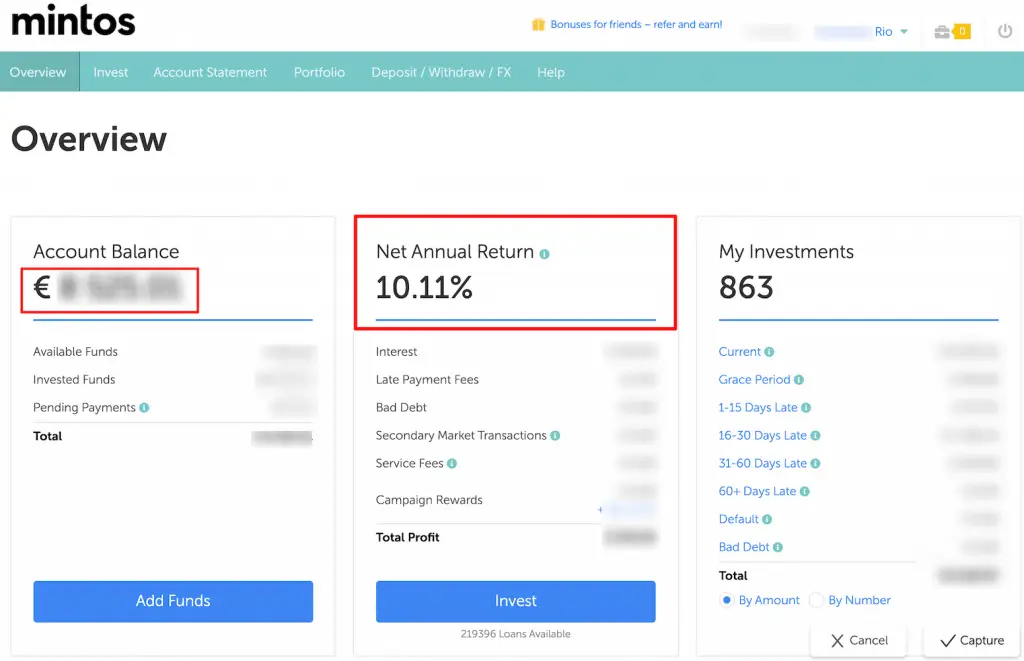This screenshot has width=1024, height=661.
Task: Open the Portfolio tab
Action: 318,71
